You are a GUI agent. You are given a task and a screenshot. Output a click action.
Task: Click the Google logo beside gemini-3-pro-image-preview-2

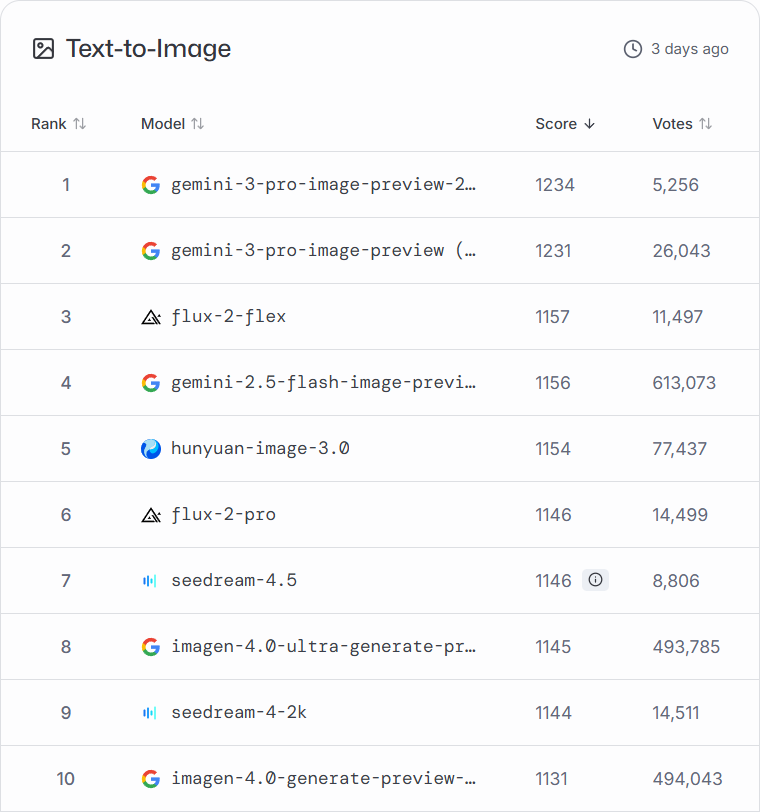point(151,185)
